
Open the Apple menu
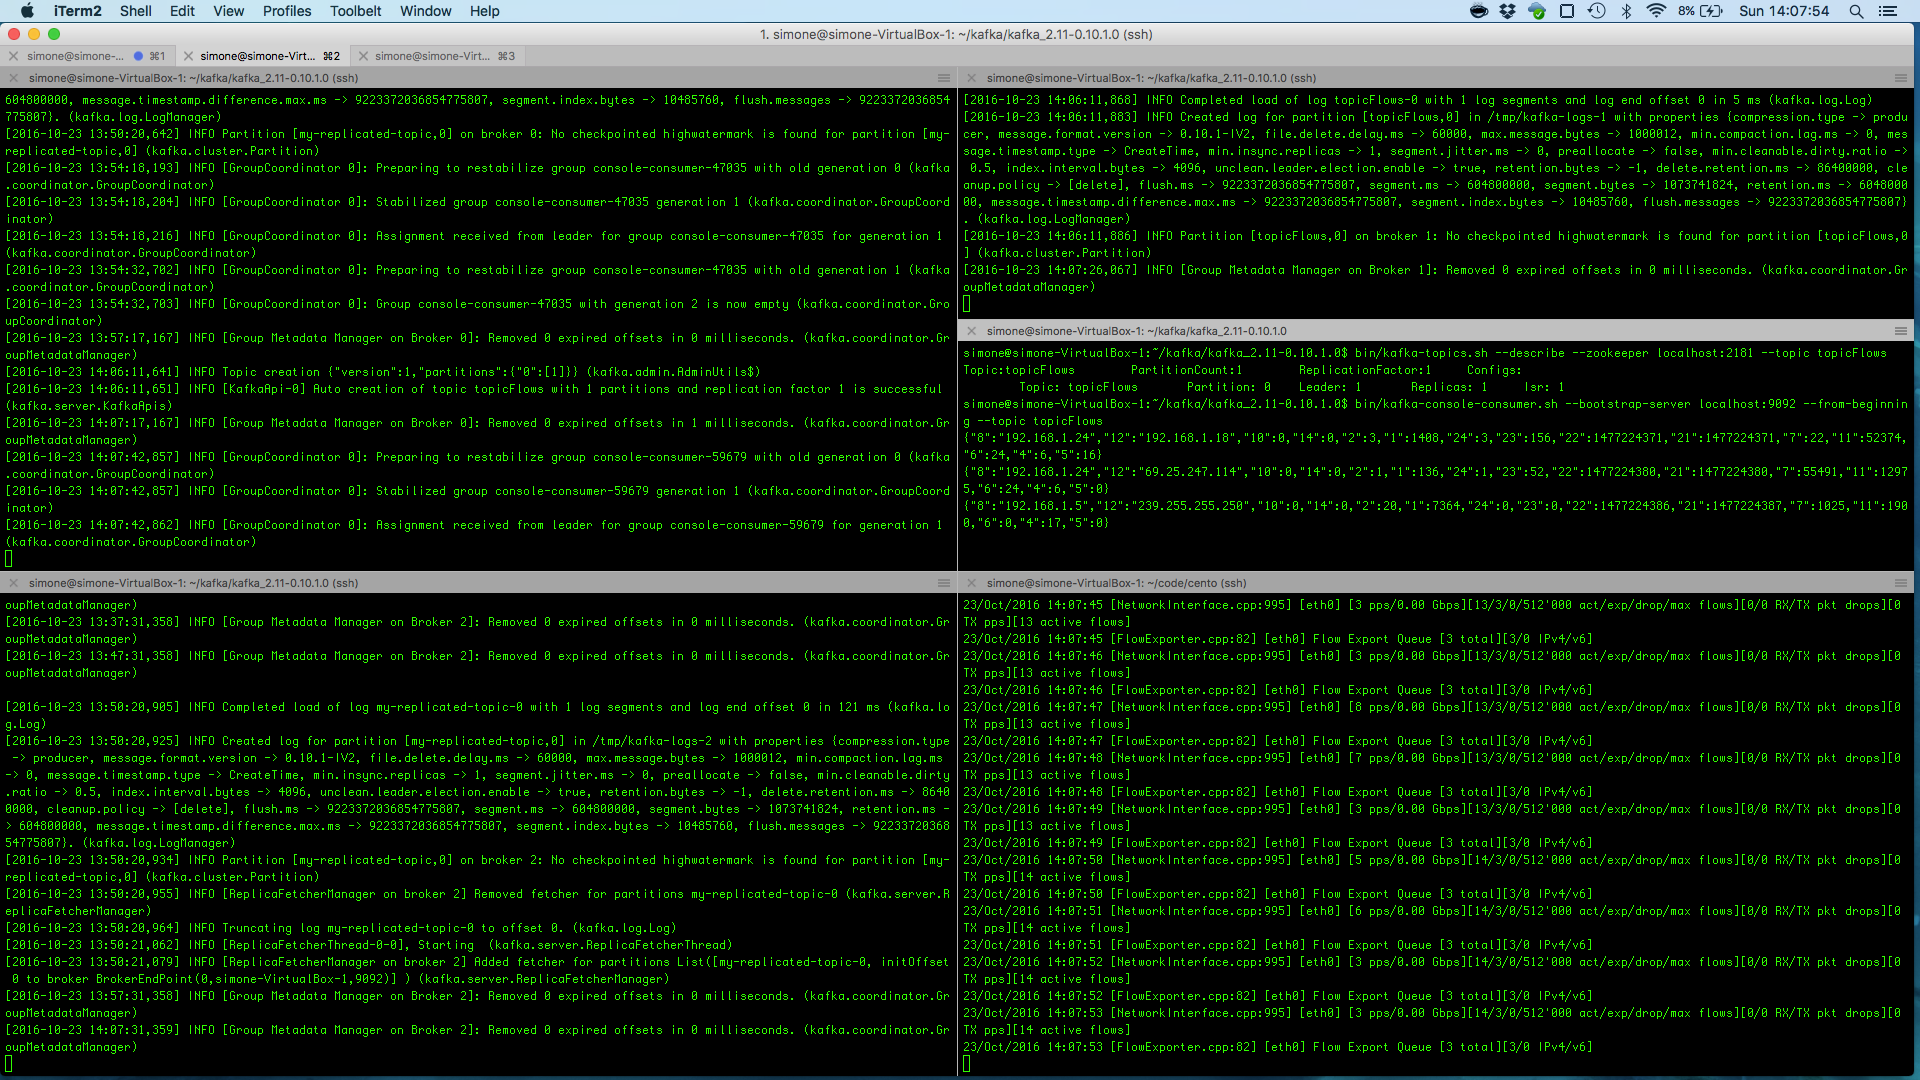pos(27,11)
